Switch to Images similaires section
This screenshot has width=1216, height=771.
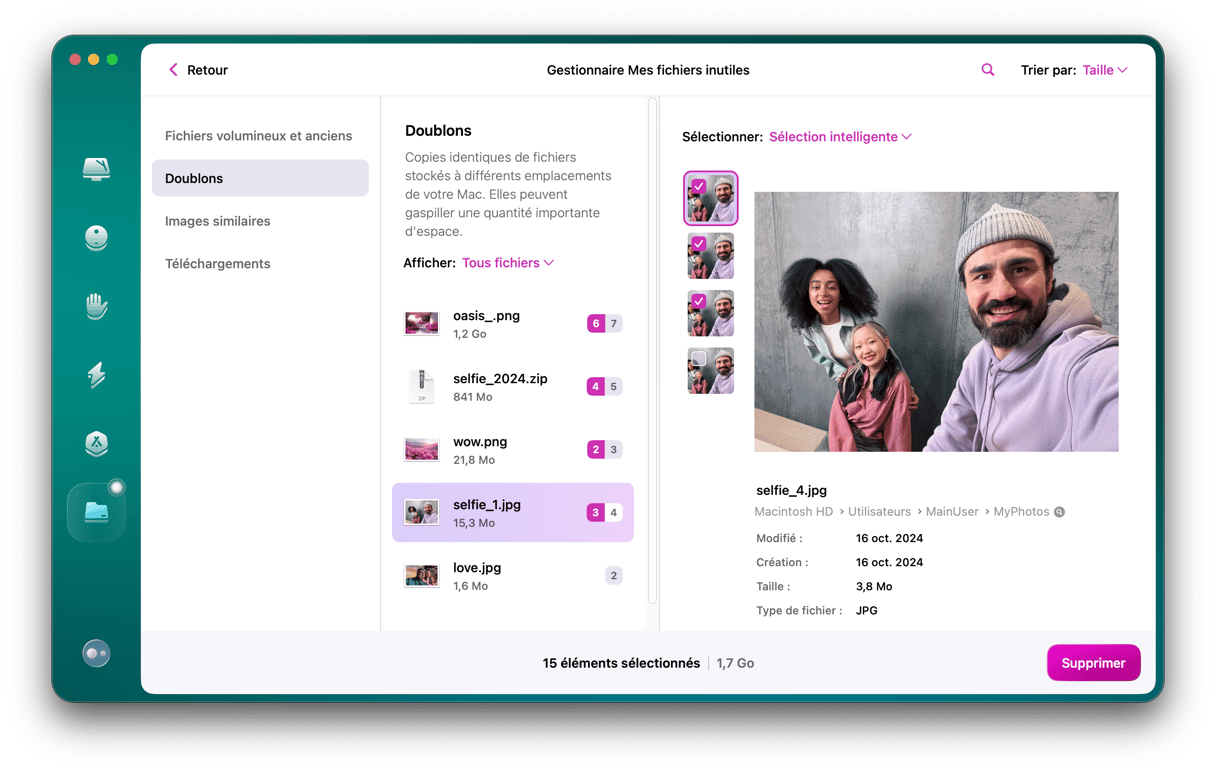218,221
